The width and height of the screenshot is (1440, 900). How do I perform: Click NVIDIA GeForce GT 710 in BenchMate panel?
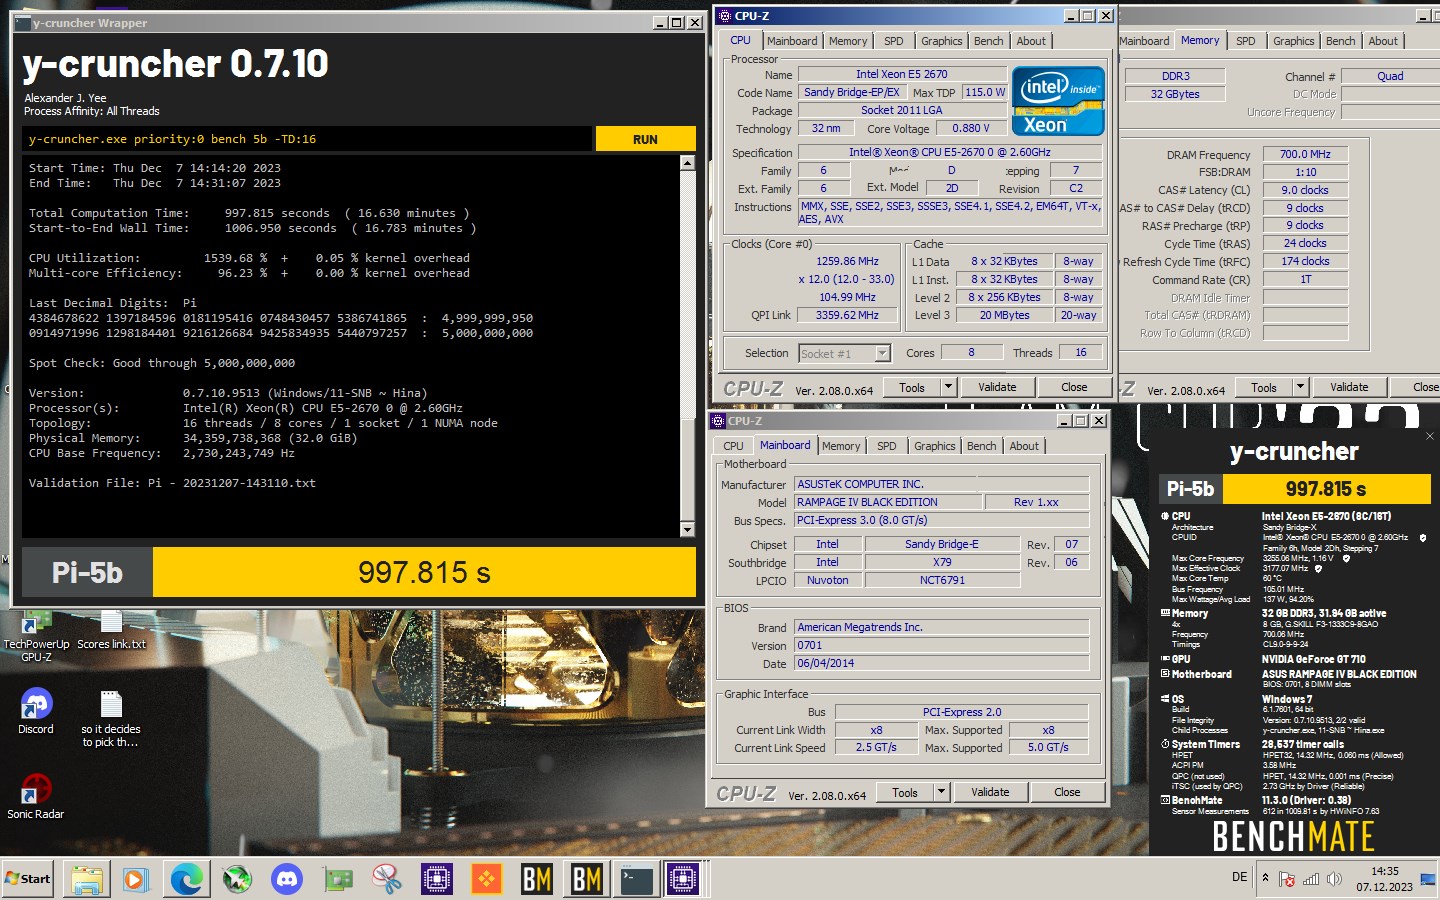coord(1313,659)
